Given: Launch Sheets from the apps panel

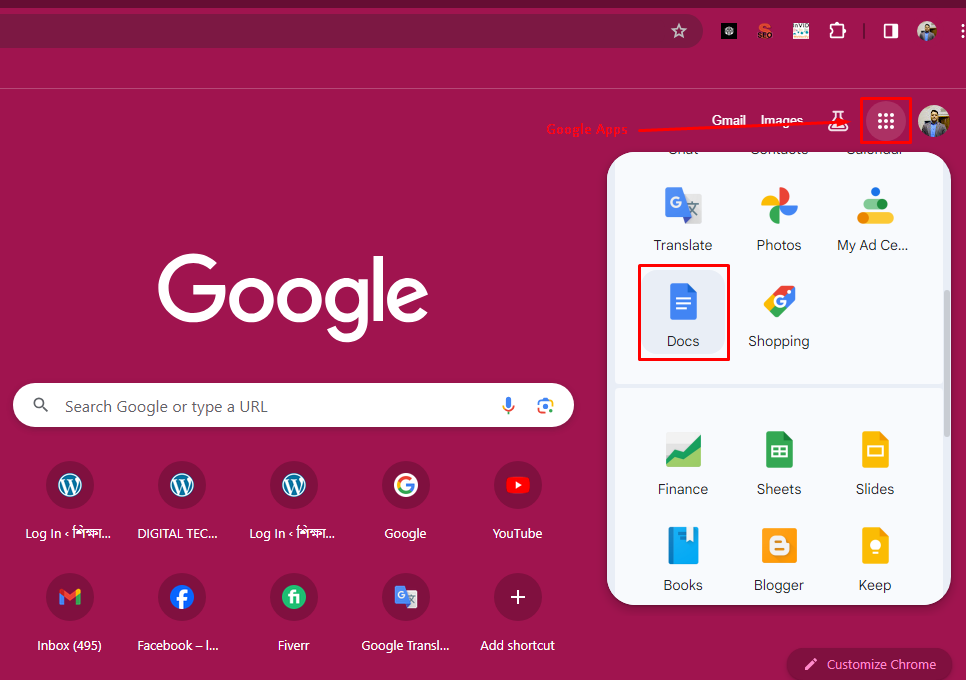Looking at the screenshot, I should point(779,463).
